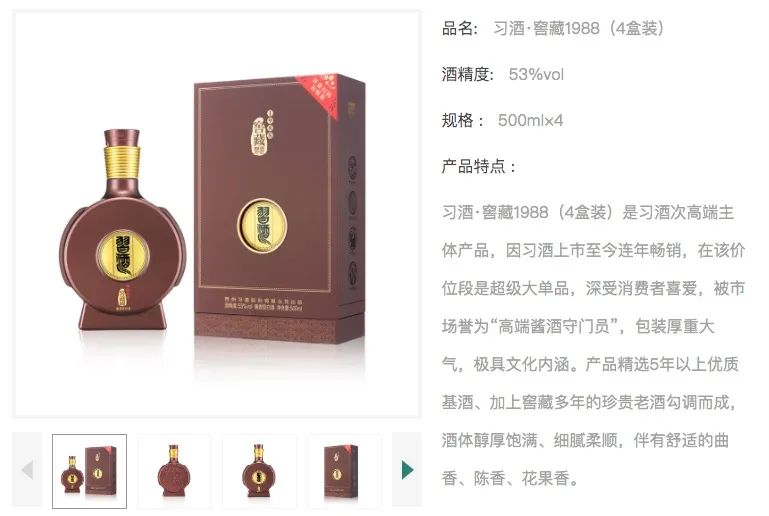The width and height of the screenshot is (769, 516).
Task: Select the fourth thumbnail showing box only
Action: [344, 471]
